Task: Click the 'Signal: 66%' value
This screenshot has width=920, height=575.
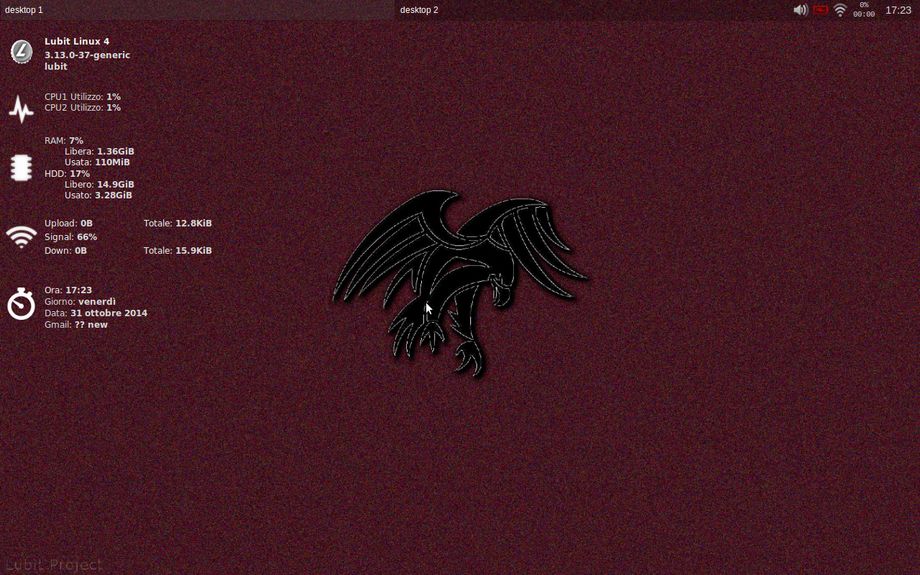Action: click(71, 237)
